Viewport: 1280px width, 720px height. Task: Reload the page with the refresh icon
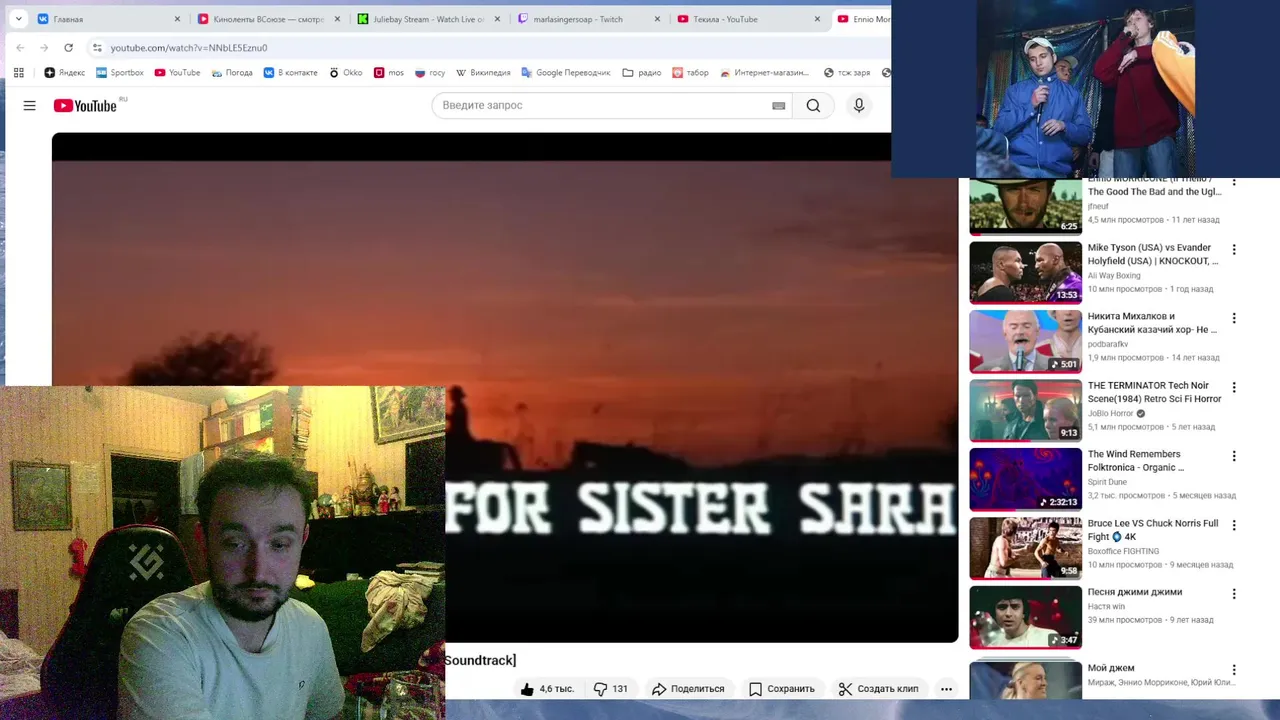point(68,48)
